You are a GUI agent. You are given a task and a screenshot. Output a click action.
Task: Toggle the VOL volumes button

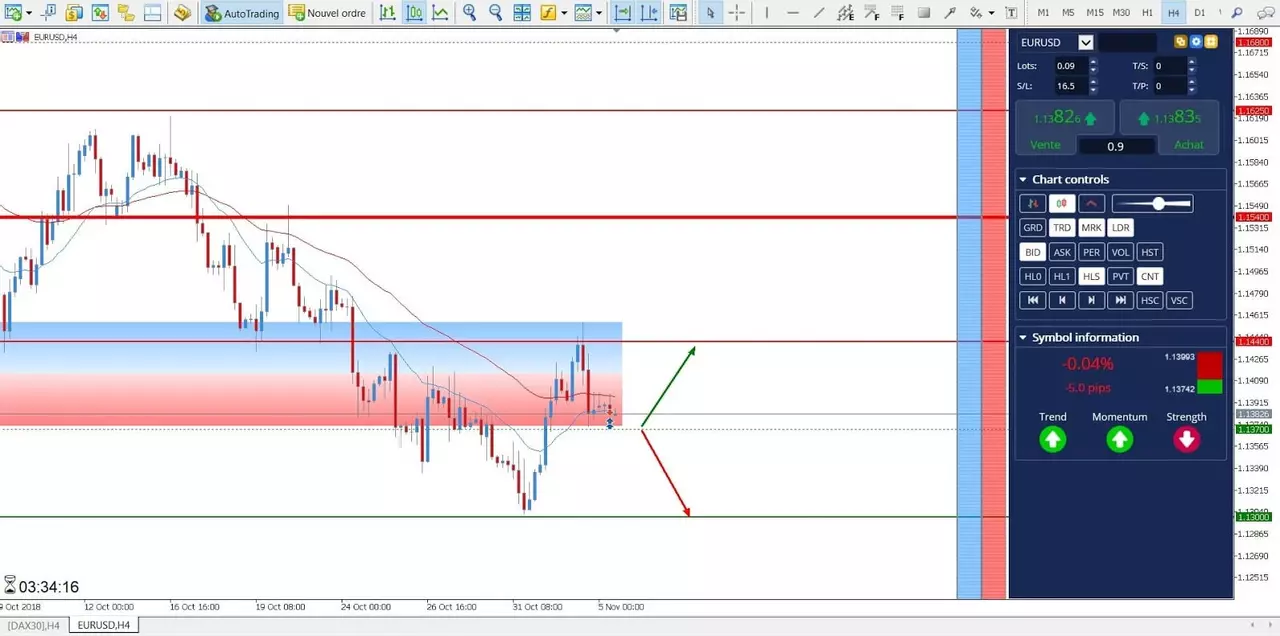click(x=1121, y=252)
